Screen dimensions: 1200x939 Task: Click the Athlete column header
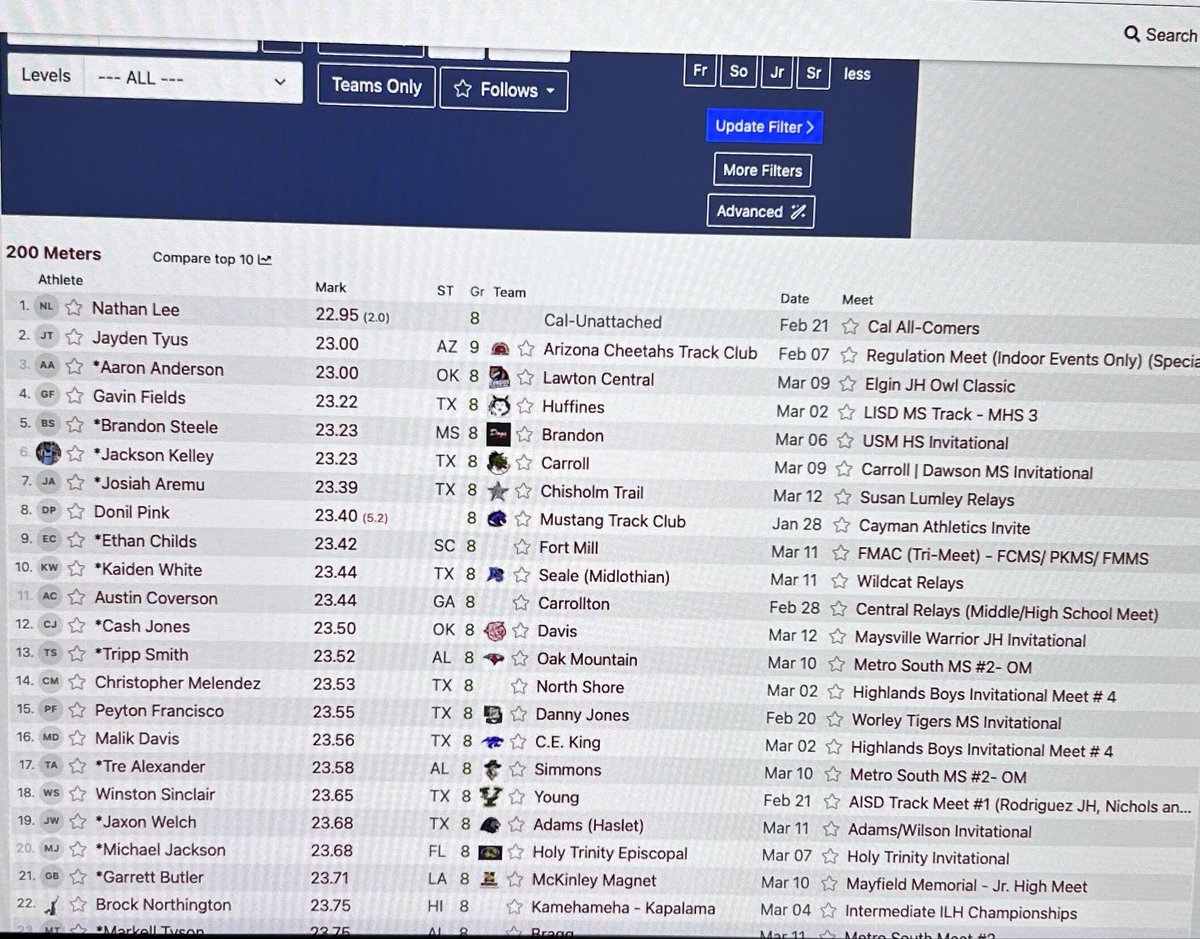(x=60, y=280)
